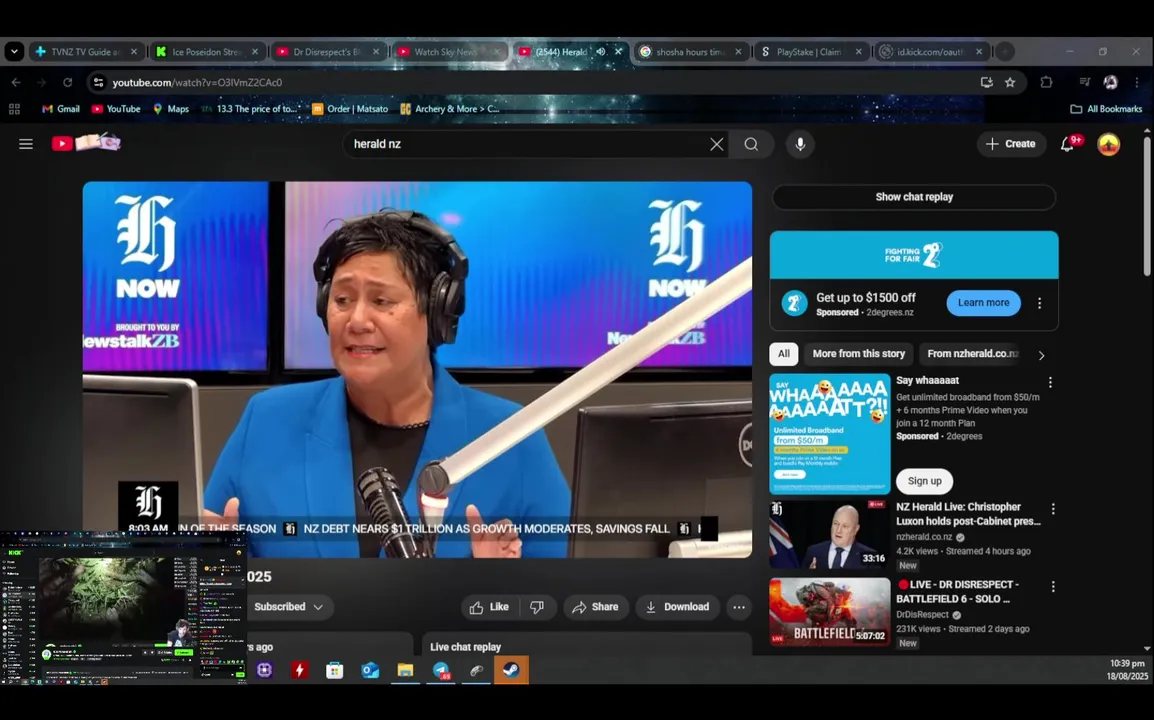1154x720 pixels.
Task: Open Telegram from the taskbar
Action: pyautogui.click(x=441, y=670)
